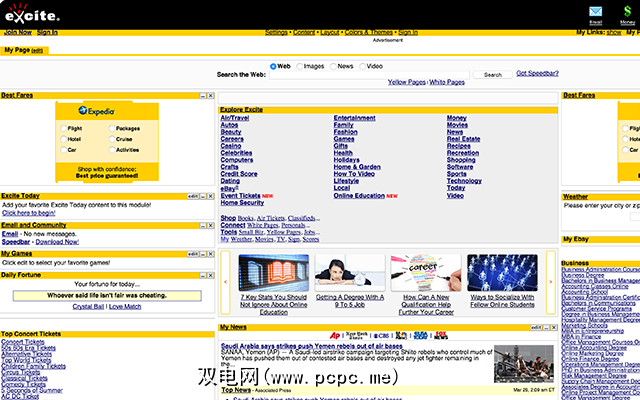Choose the Flight option in Expedia

[63, 128]
